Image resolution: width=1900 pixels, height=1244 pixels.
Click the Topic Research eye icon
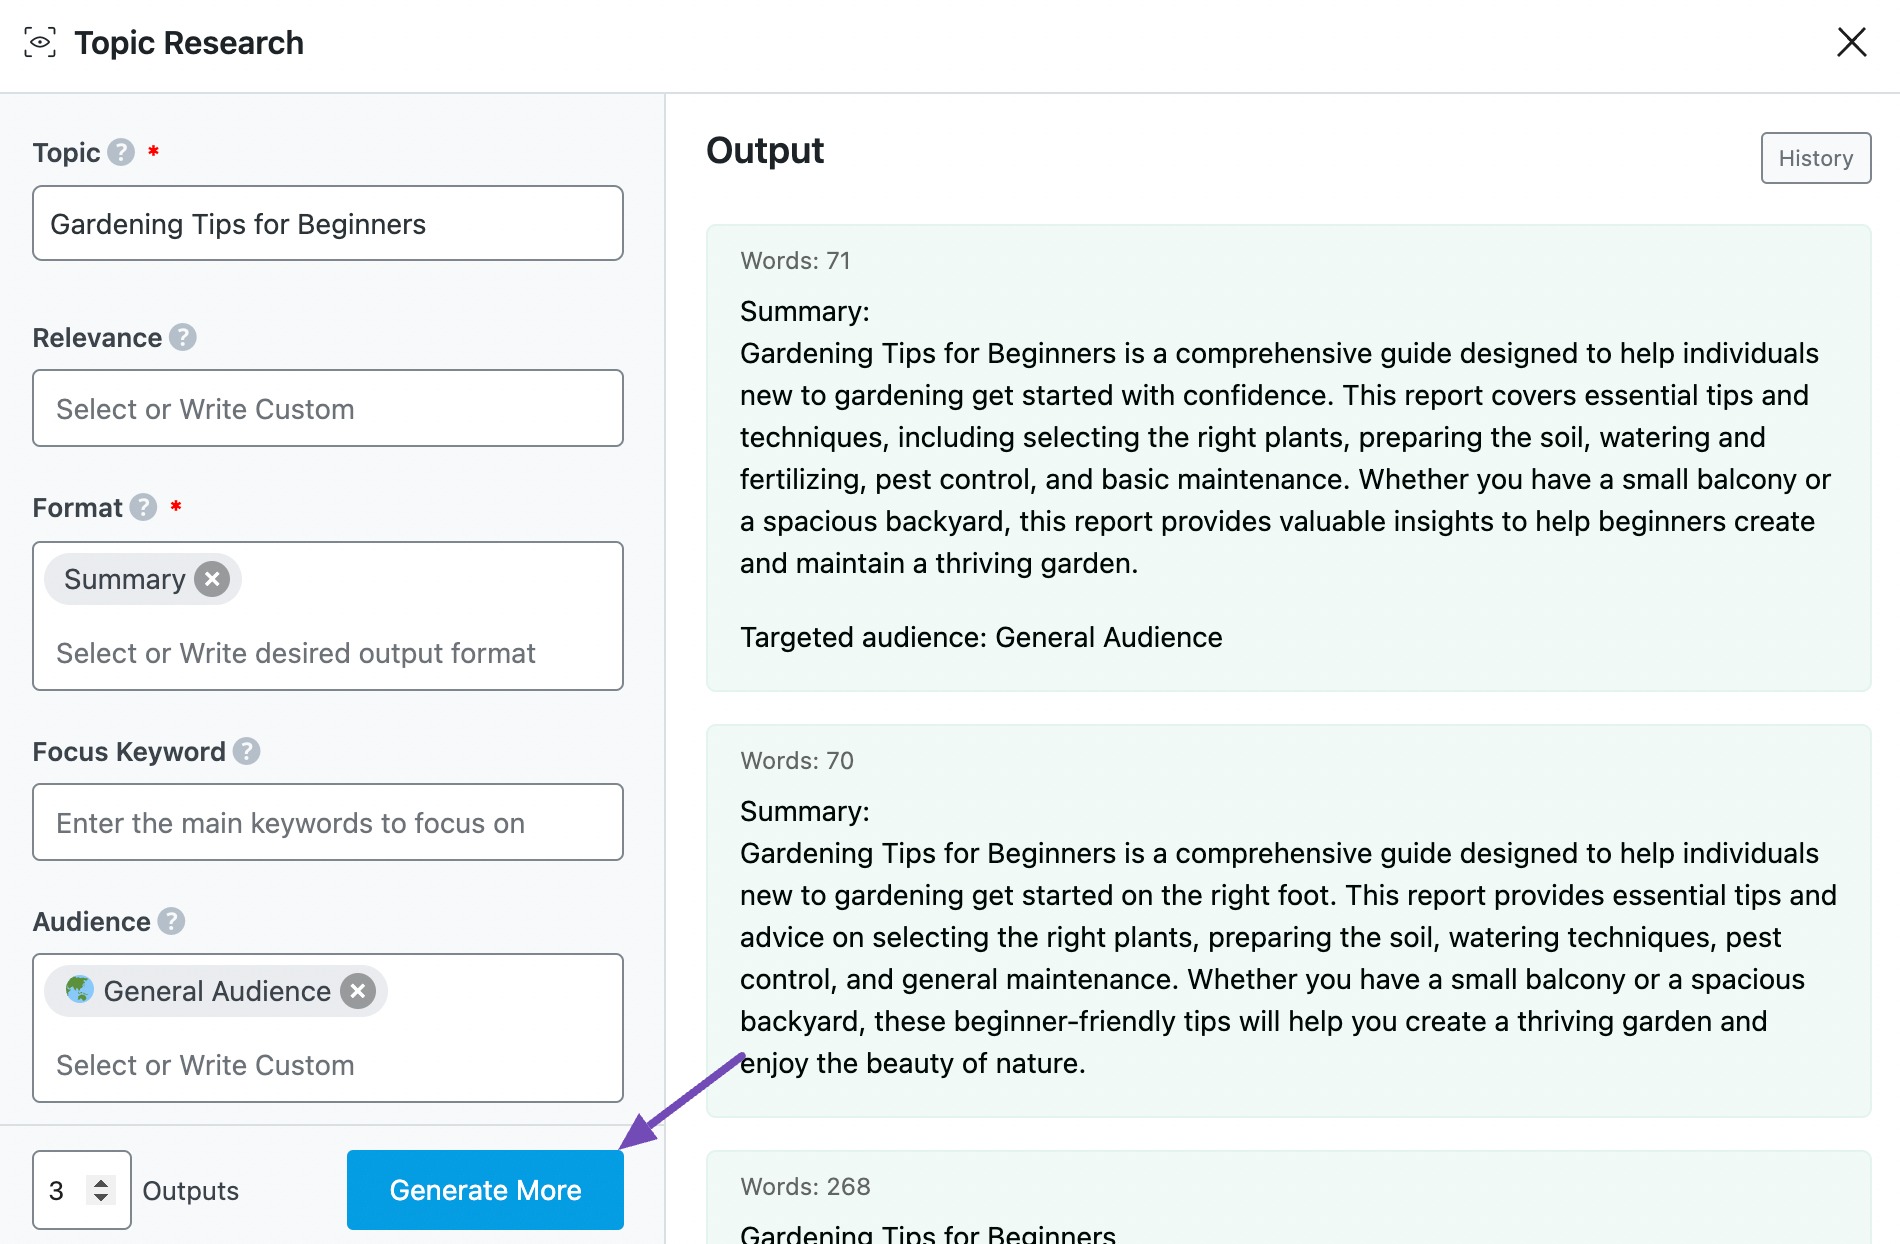click(x=40, y=42)
